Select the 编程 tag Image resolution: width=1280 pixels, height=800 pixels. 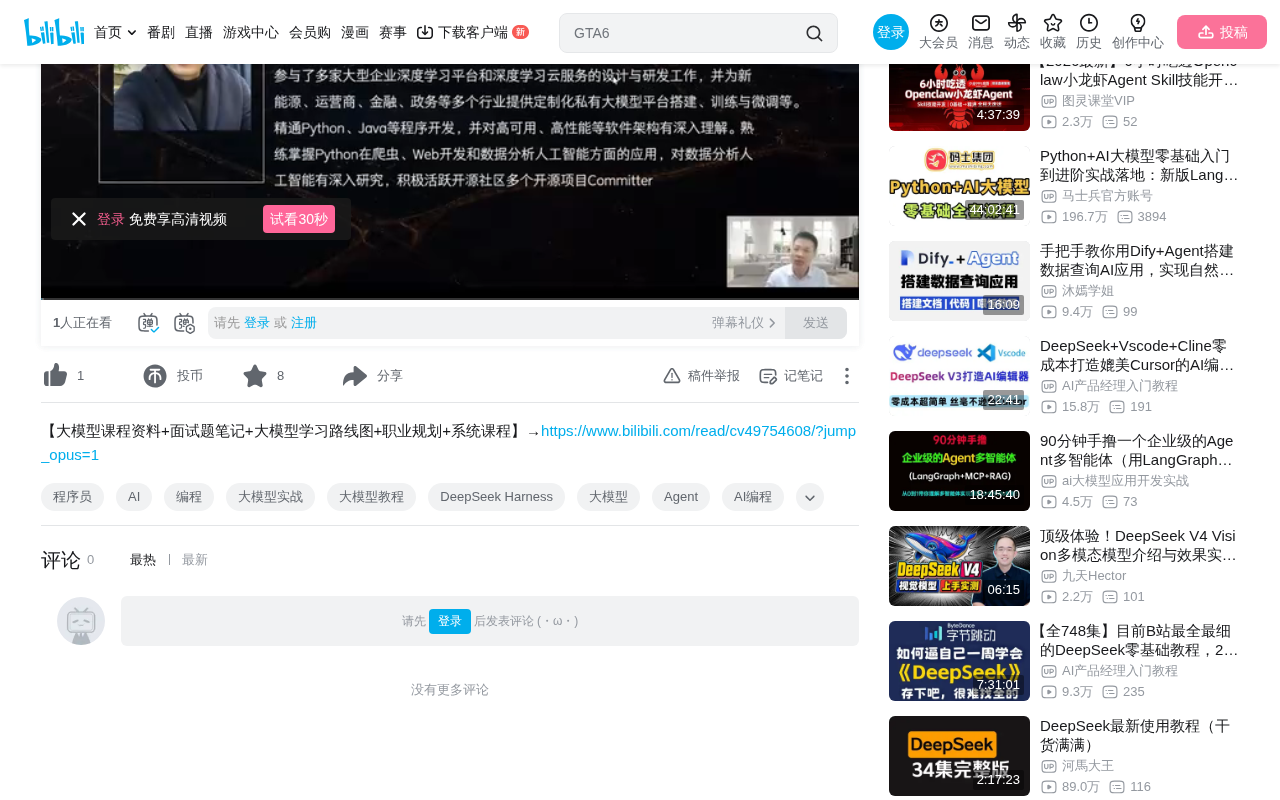[x=189, y=497]
